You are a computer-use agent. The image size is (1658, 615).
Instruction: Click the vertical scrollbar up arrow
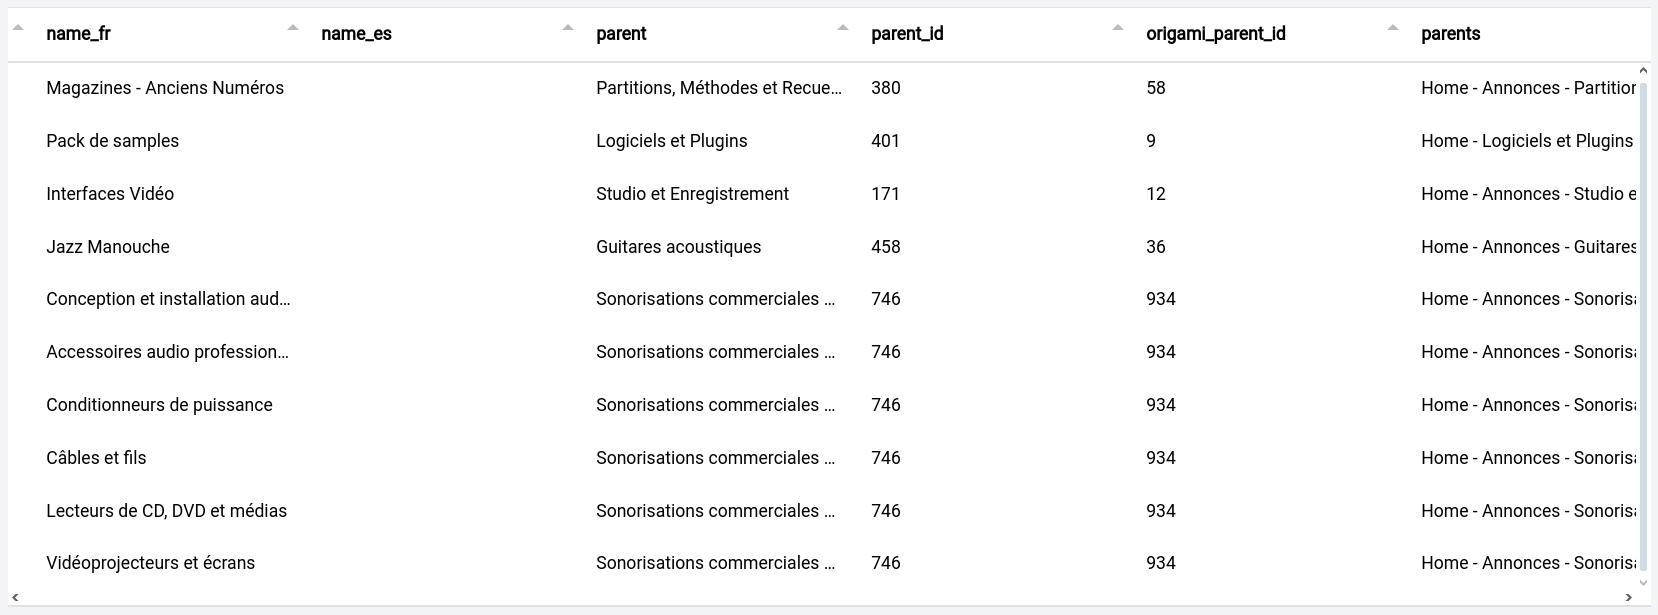tap(1642, 71)
